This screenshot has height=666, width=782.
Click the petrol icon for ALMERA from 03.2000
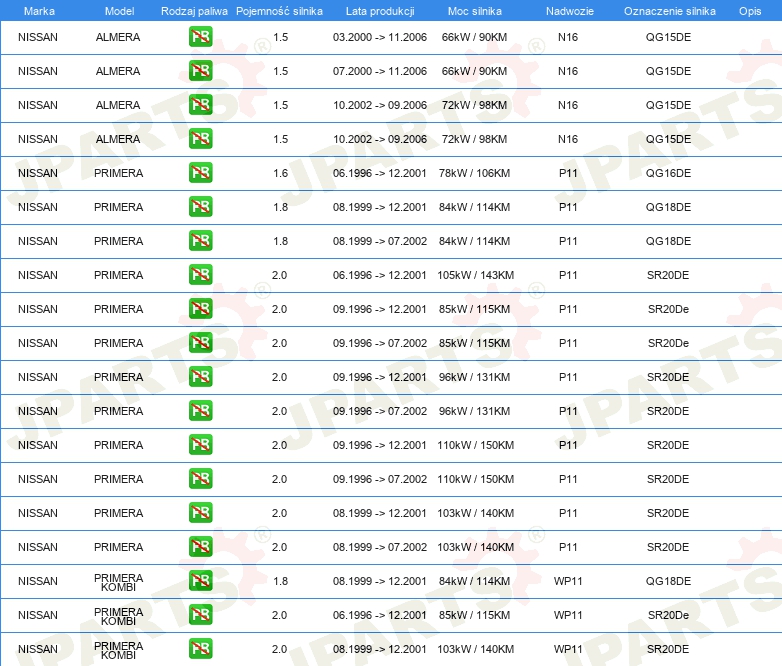pyautogui.click(x=200, y=37)
